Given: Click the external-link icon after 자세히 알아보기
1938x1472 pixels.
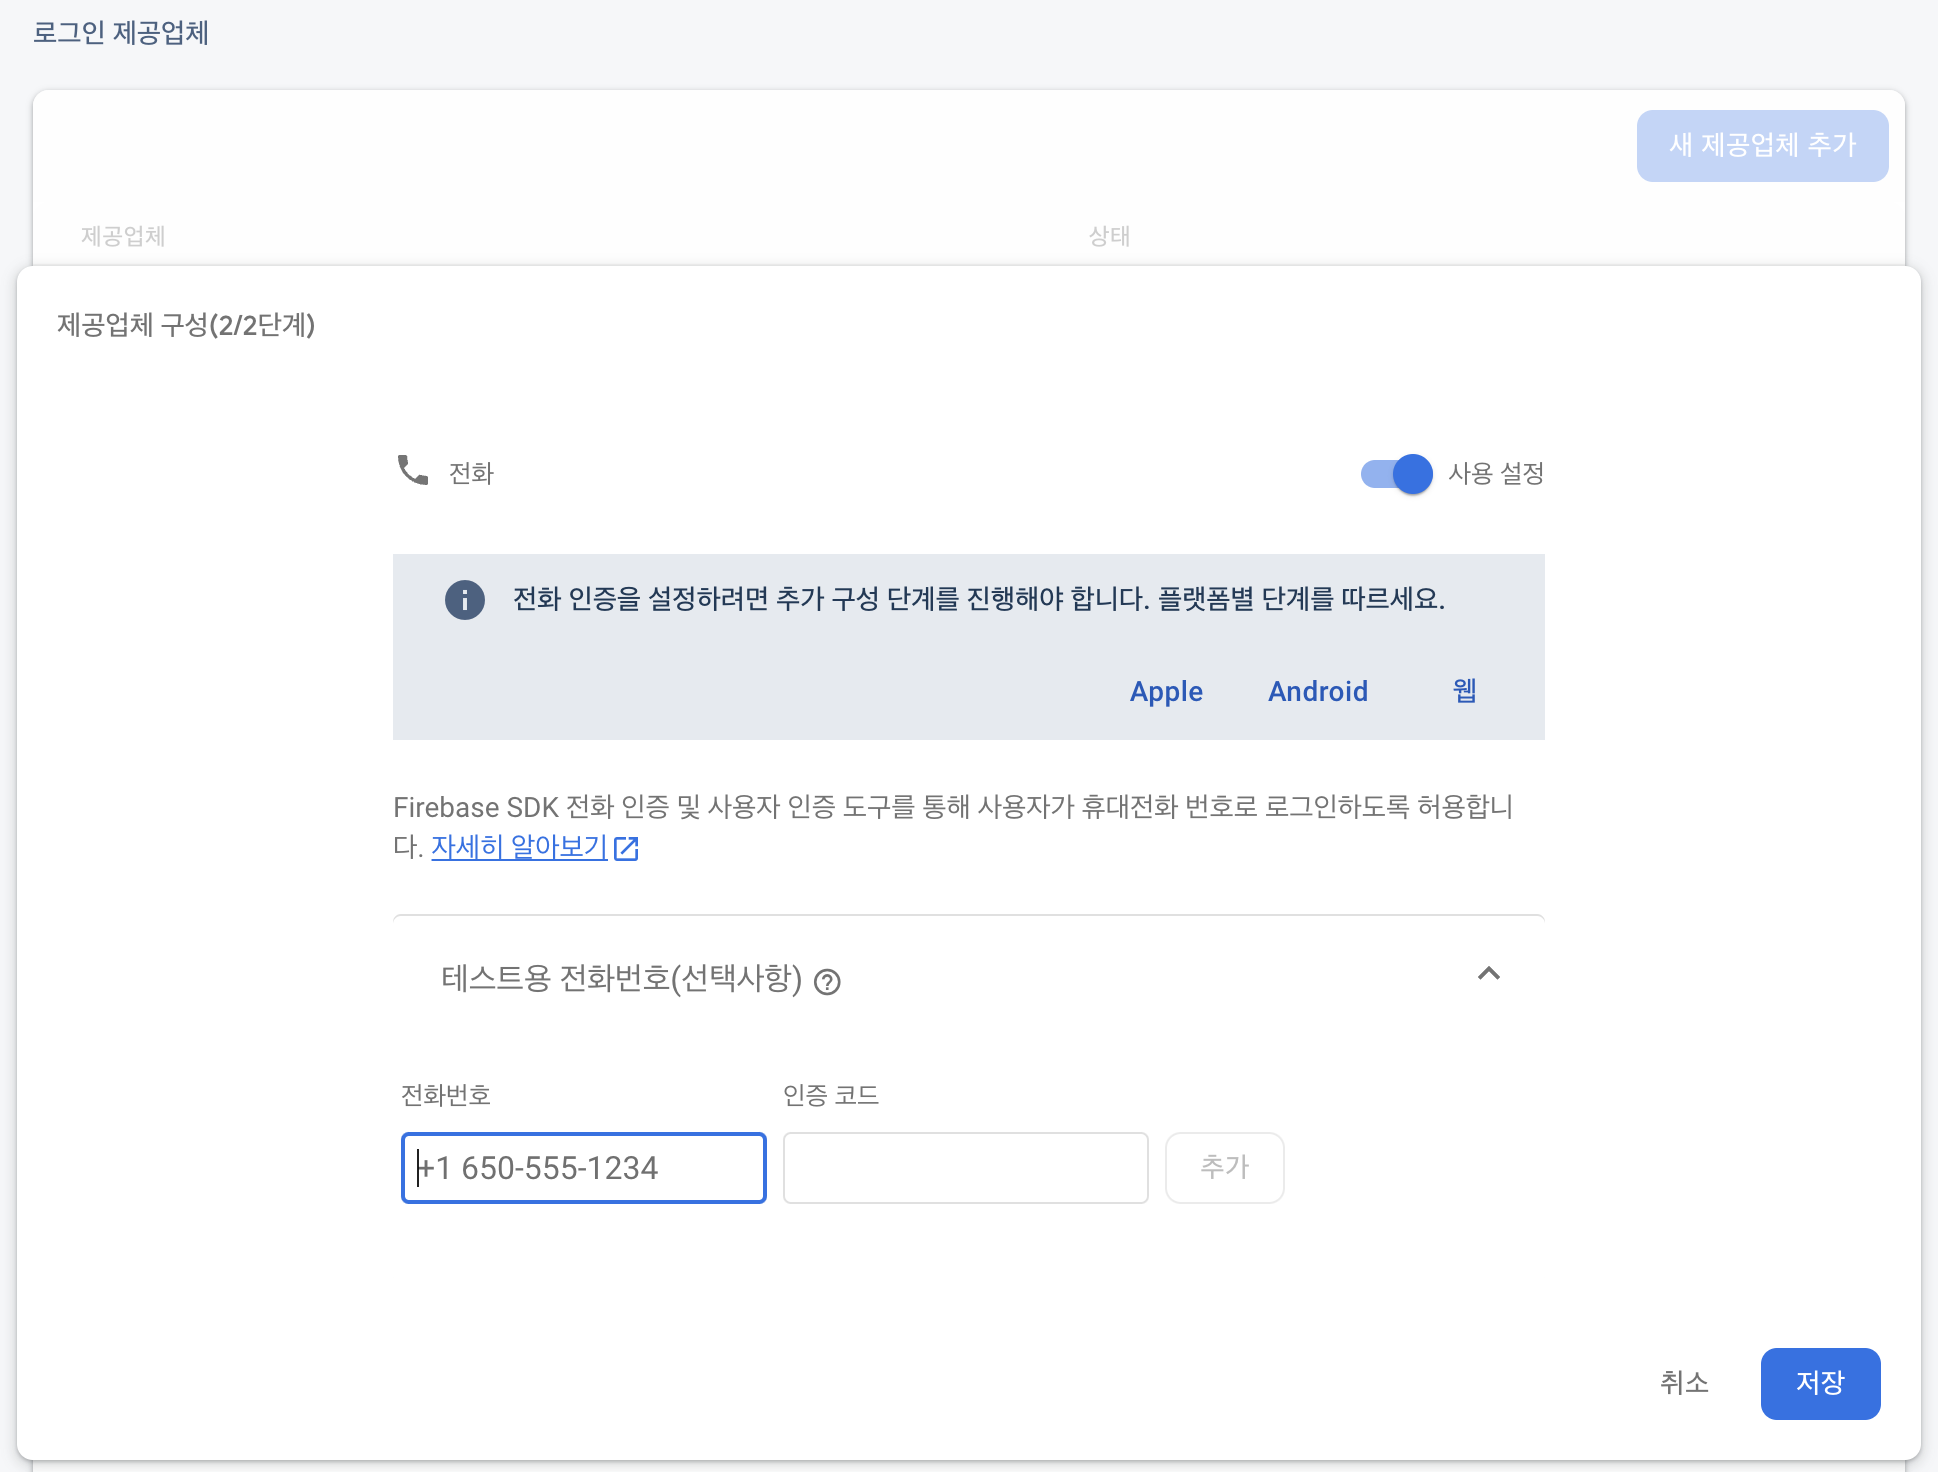Looking at the screenshot, I should click(x=626, y=849).
